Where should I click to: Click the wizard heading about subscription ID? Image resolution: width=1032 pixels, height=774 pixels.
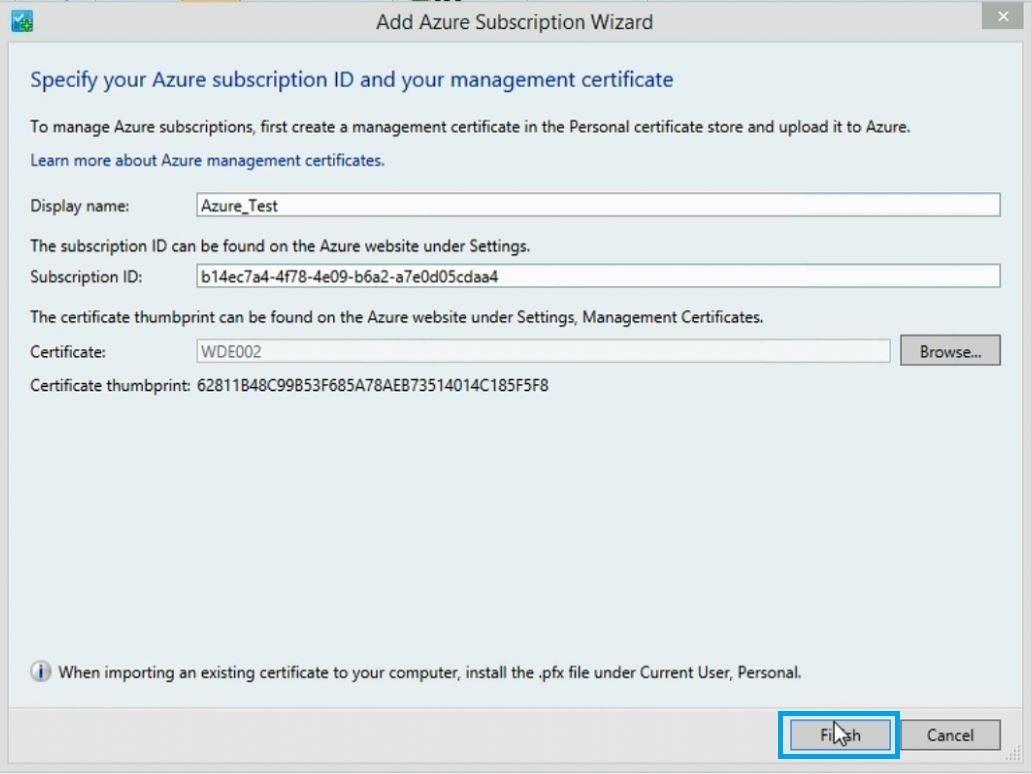[351, 80]
